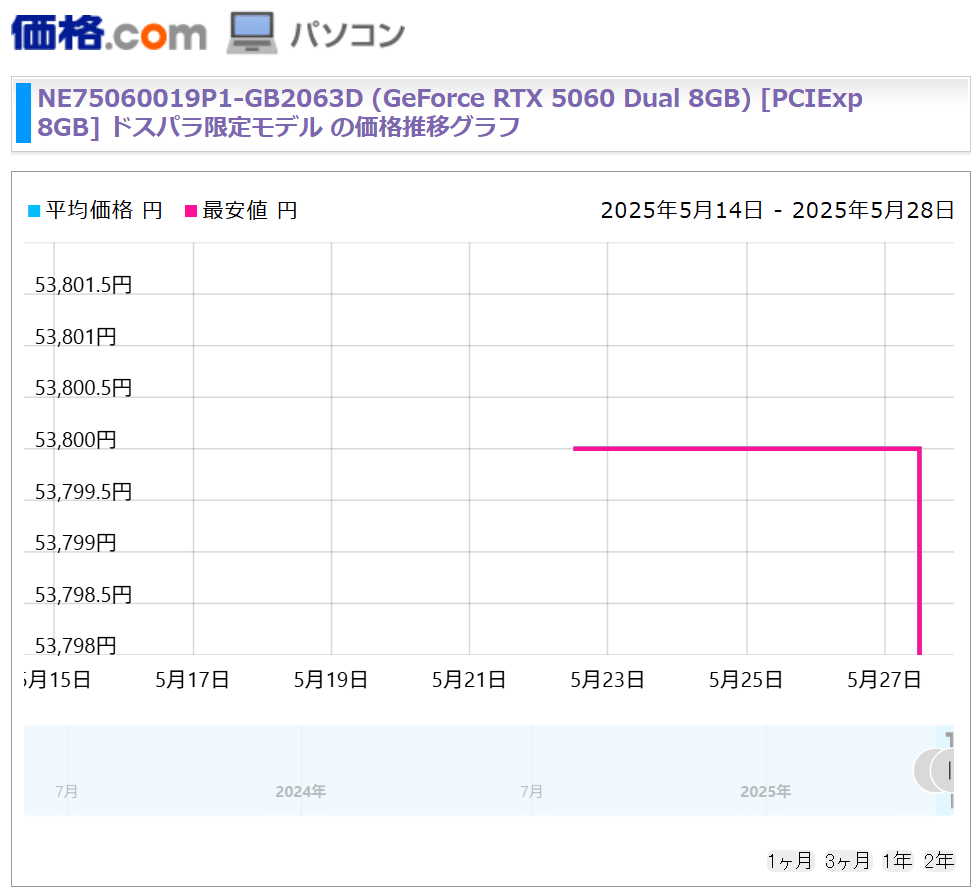Toggle the pink 最安値 legend marker
Image resolution: width=978 pixels, height=895 pixels.
coord(191,211)
